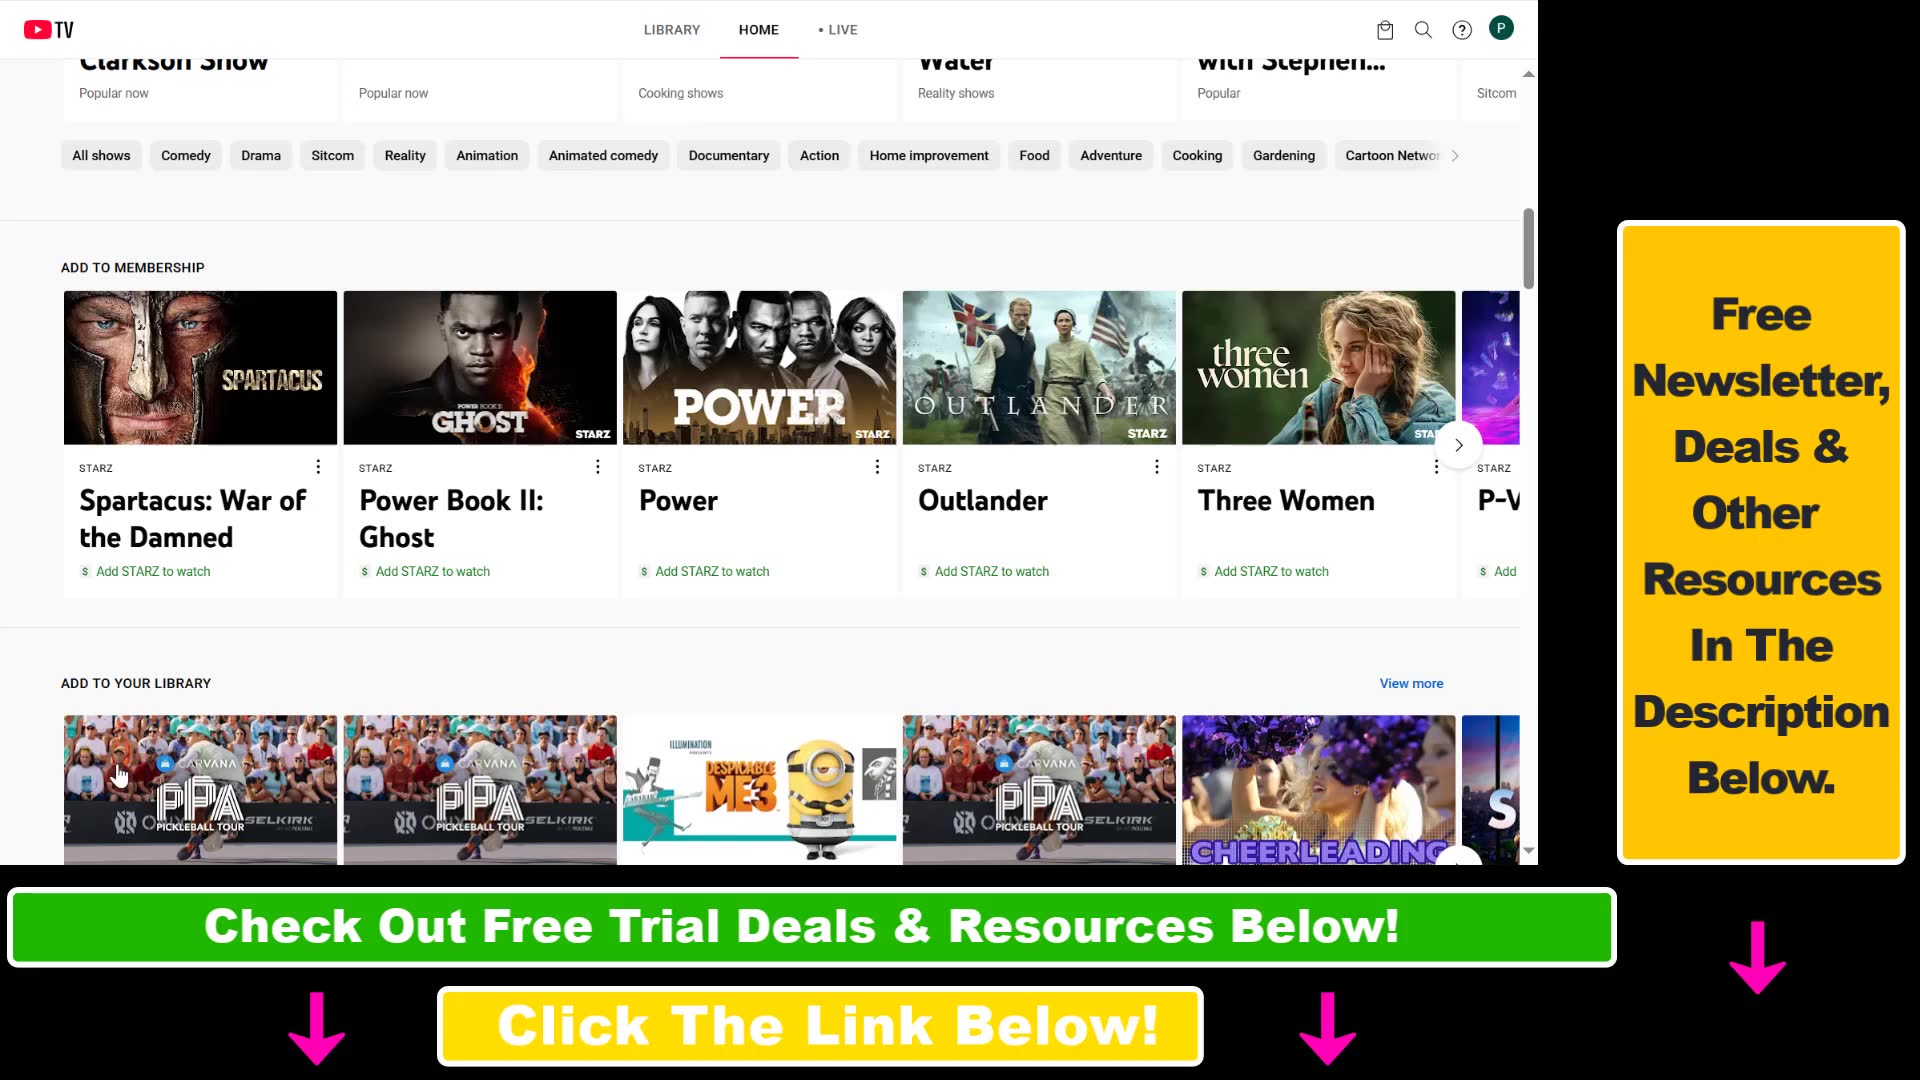1920x1080 pixels.
Task: Select the Comedy filter chip
Action: point(186,155)
